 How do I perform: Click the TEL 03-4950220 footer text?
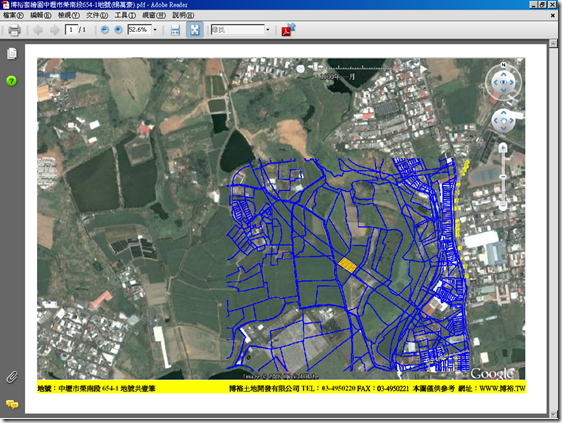point(328,388)
